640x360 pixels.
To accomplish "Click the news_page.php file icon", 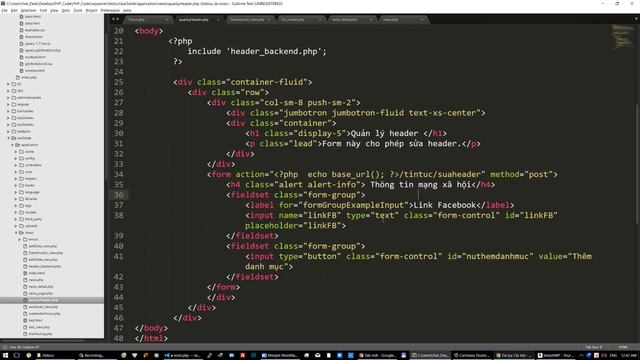I will (25, 293).
